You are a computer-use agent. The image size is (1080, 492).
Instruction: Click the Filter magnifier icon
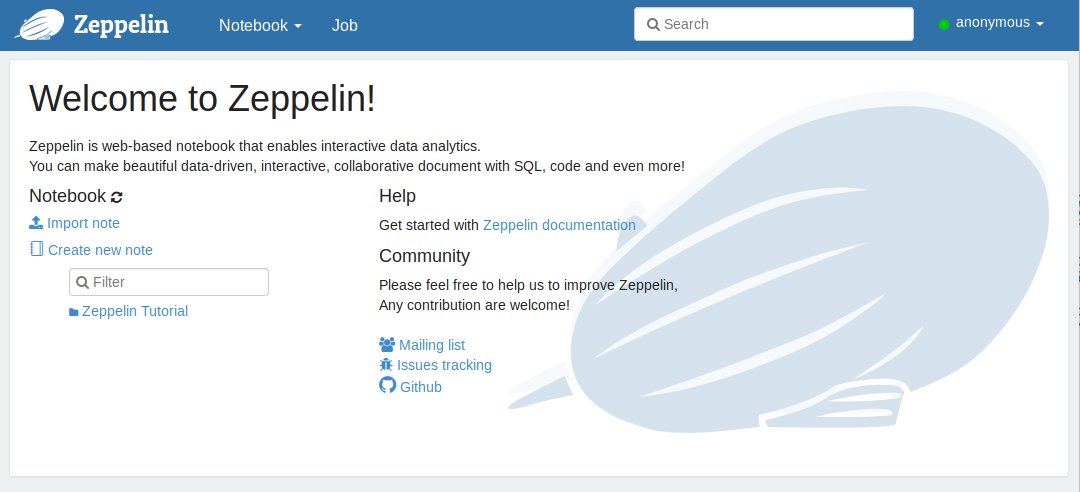click(x=82, y=282)
